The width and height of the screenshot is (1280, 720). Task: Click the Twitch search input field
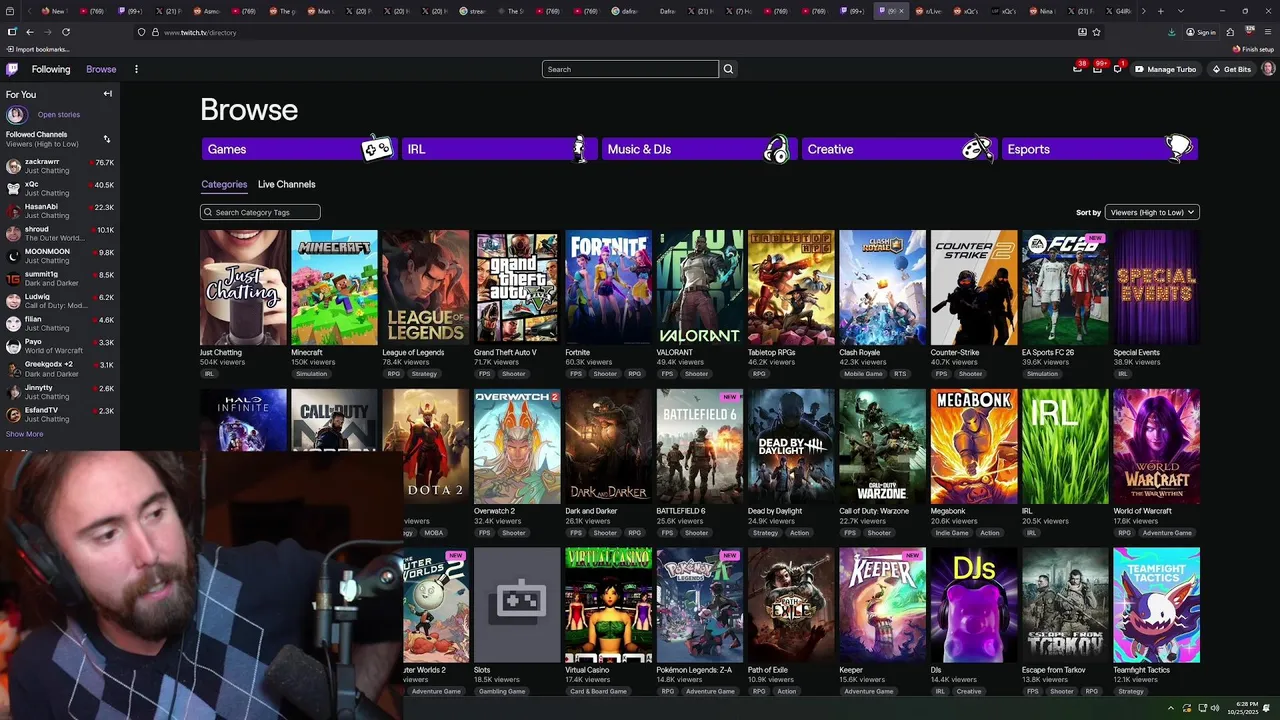click(x=630, y=69)
